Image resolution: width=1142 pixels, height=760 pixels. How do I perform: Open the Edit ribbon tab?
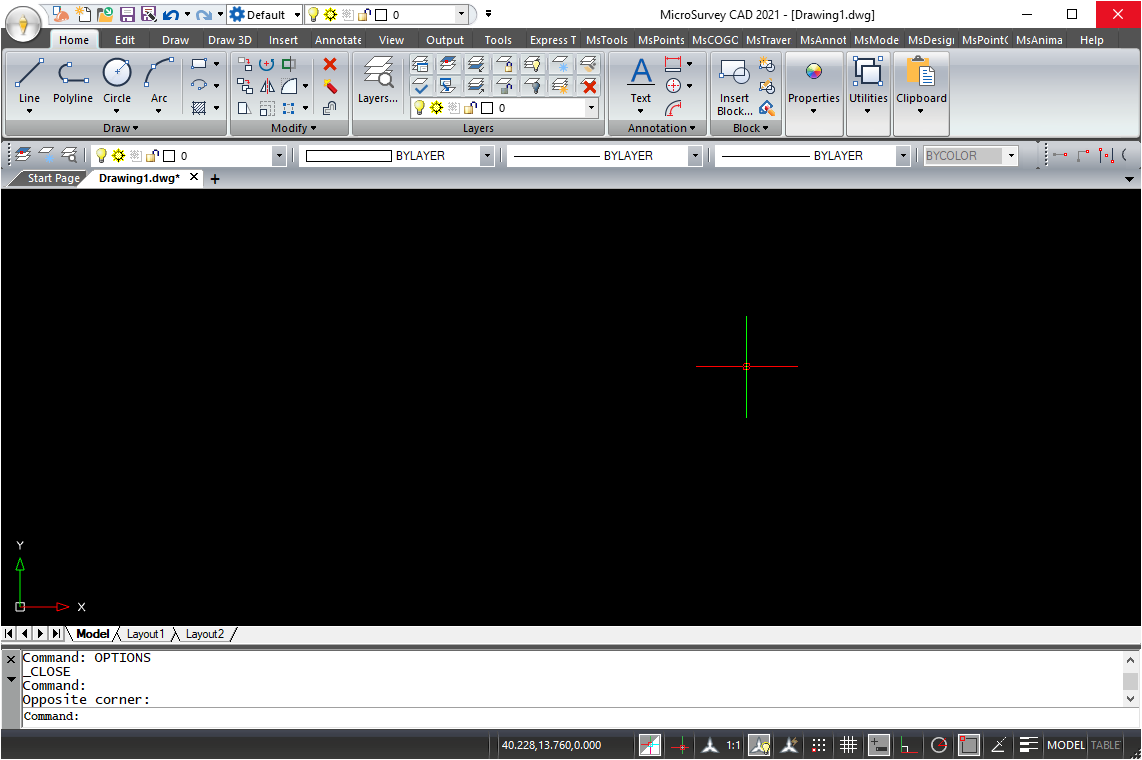pyautogui.click(x=125, y=40)
